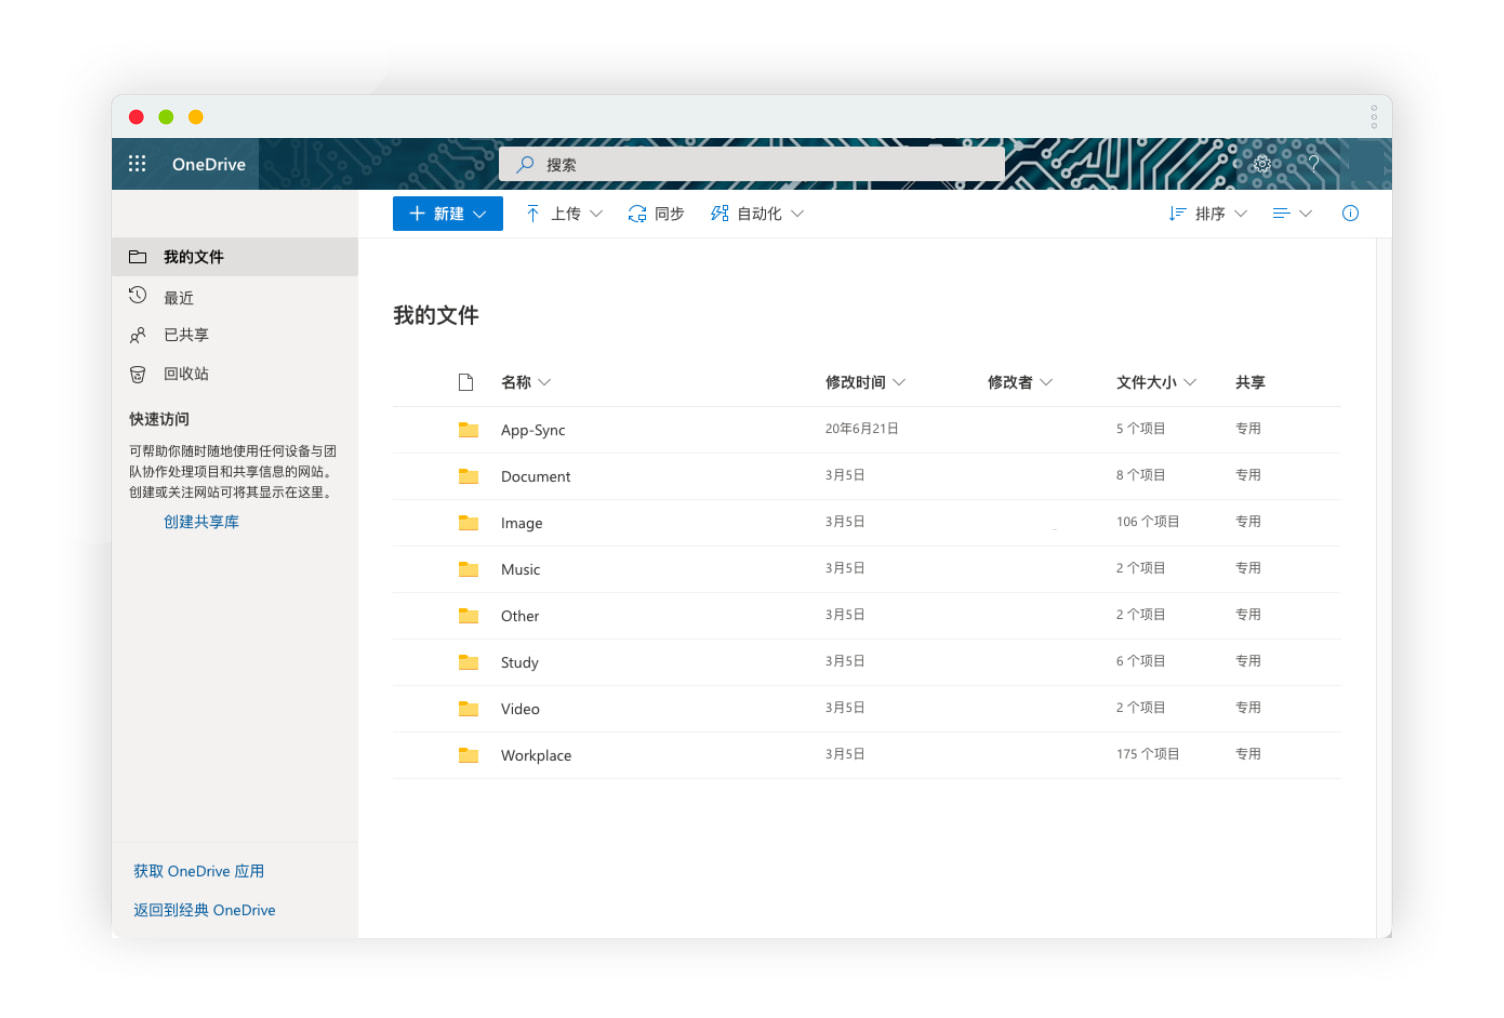Open the app launcher waffle icon

pos(137,163)
